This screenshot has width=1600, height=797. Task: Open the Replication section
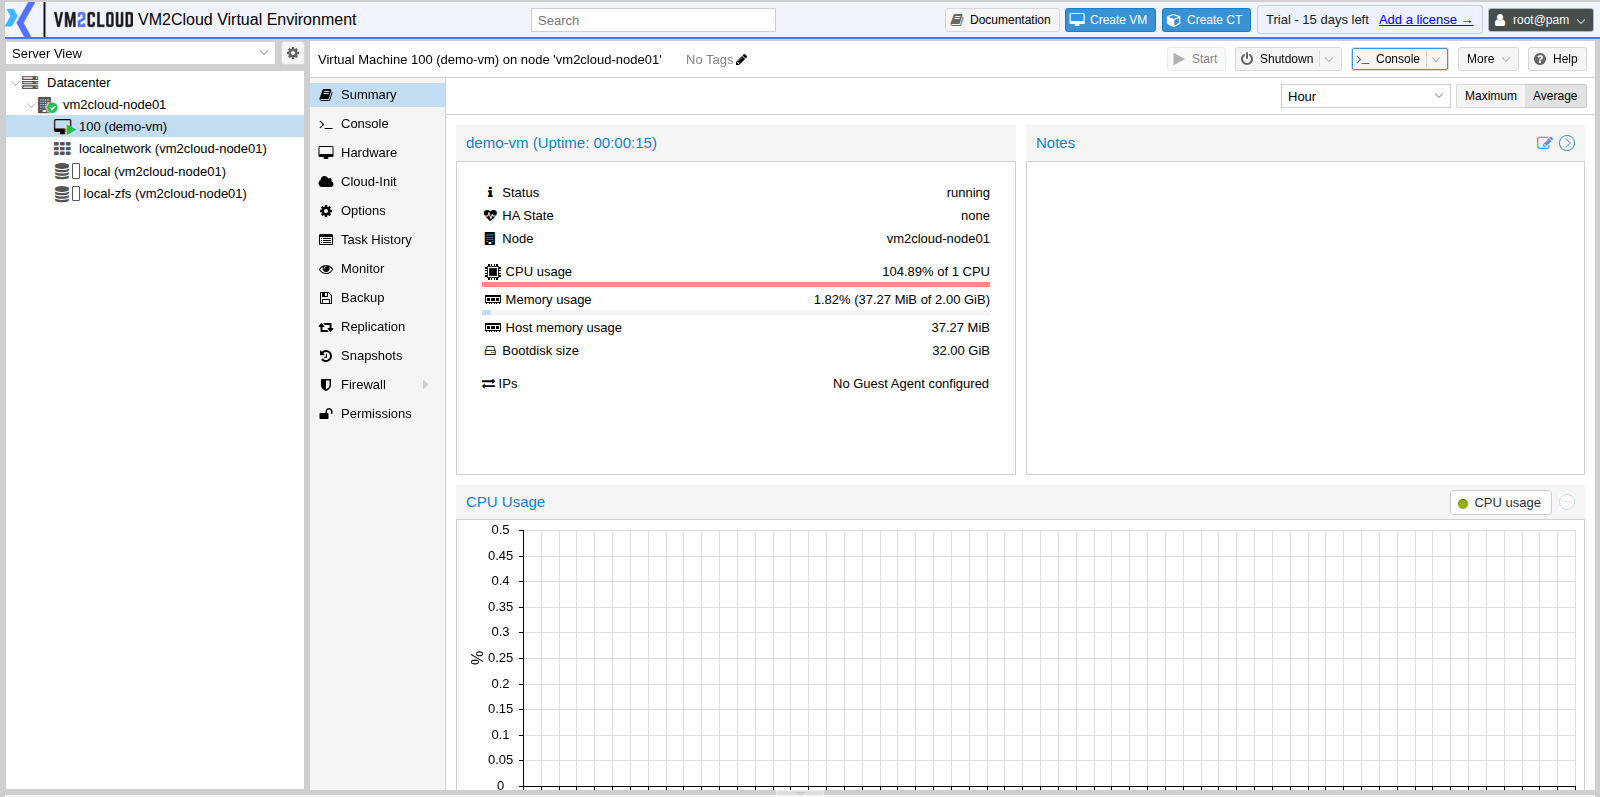tap(377, 327)
